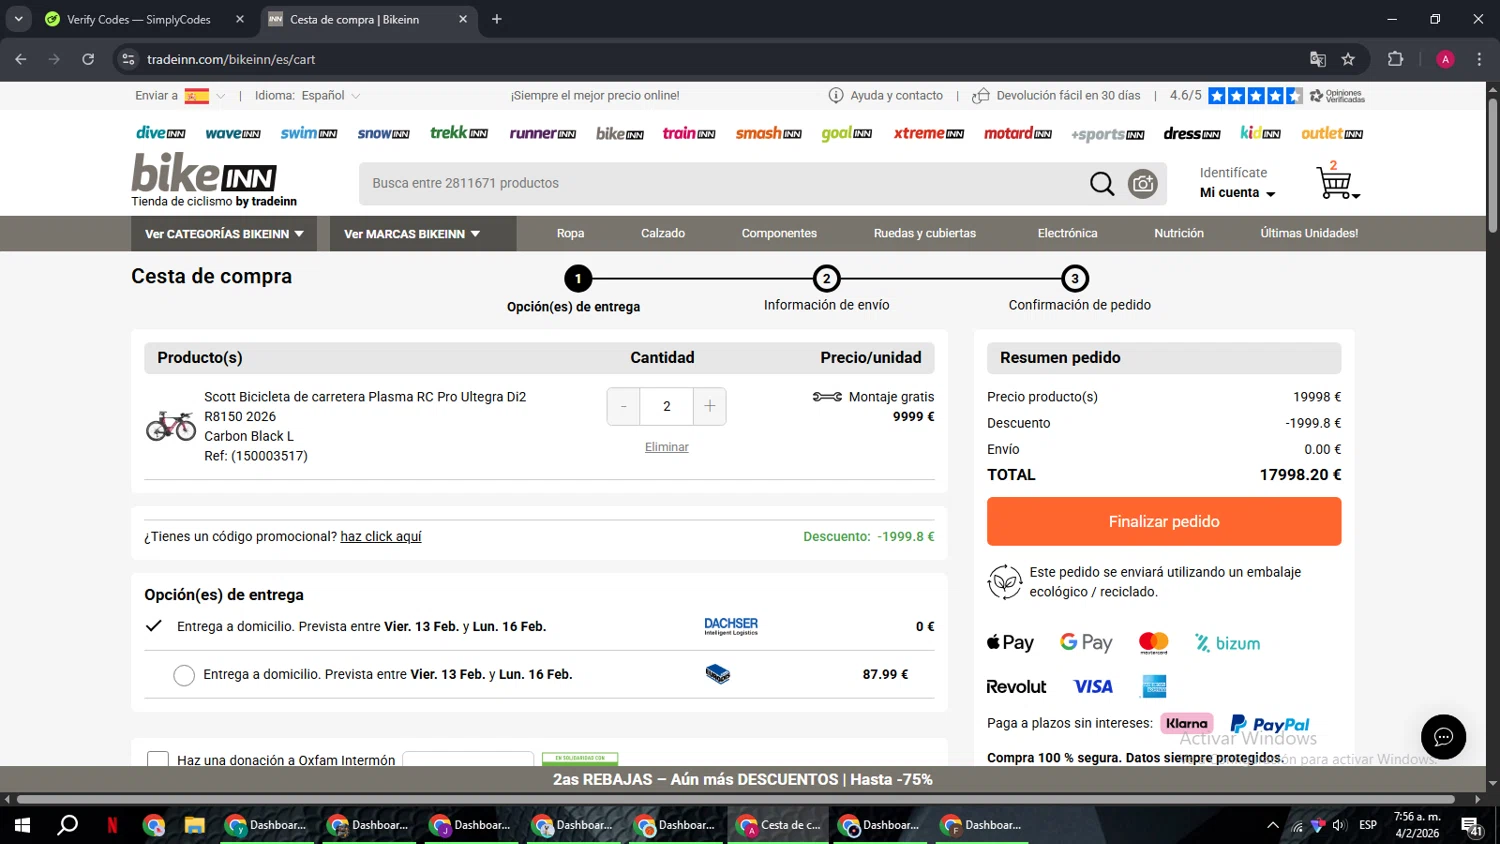Open the xtremeinn store logo link
Viewport: 1500px width, 844px height.
pos(929,133)
